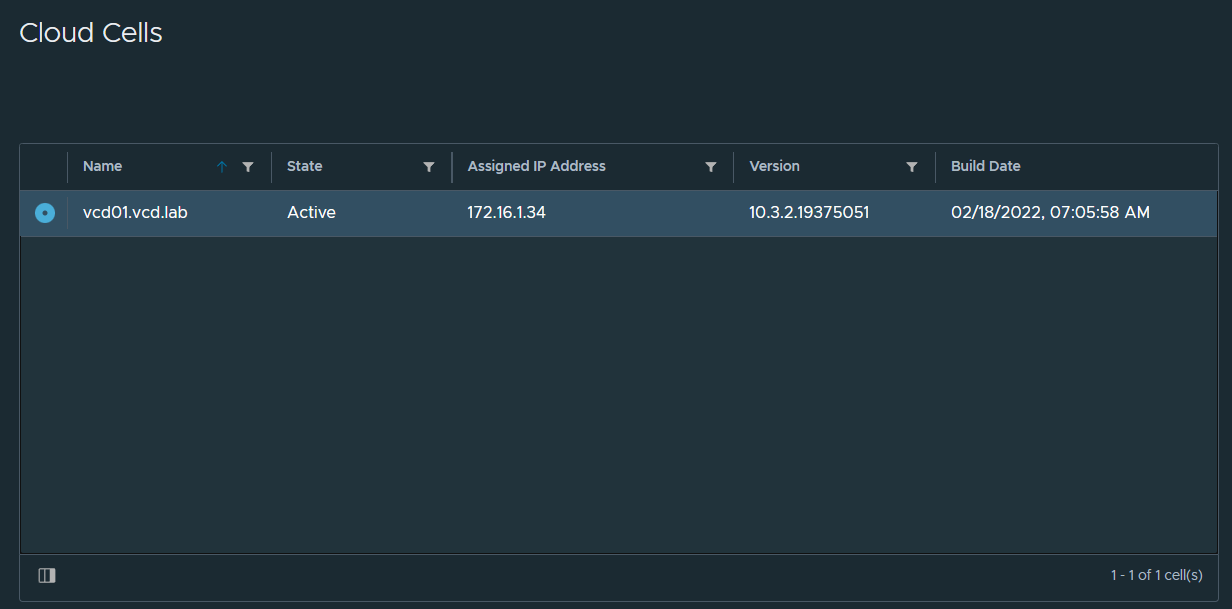Click the divider between Name and State headers
Viewport: 1232px width, 609px height.
(x=271, y=167)
